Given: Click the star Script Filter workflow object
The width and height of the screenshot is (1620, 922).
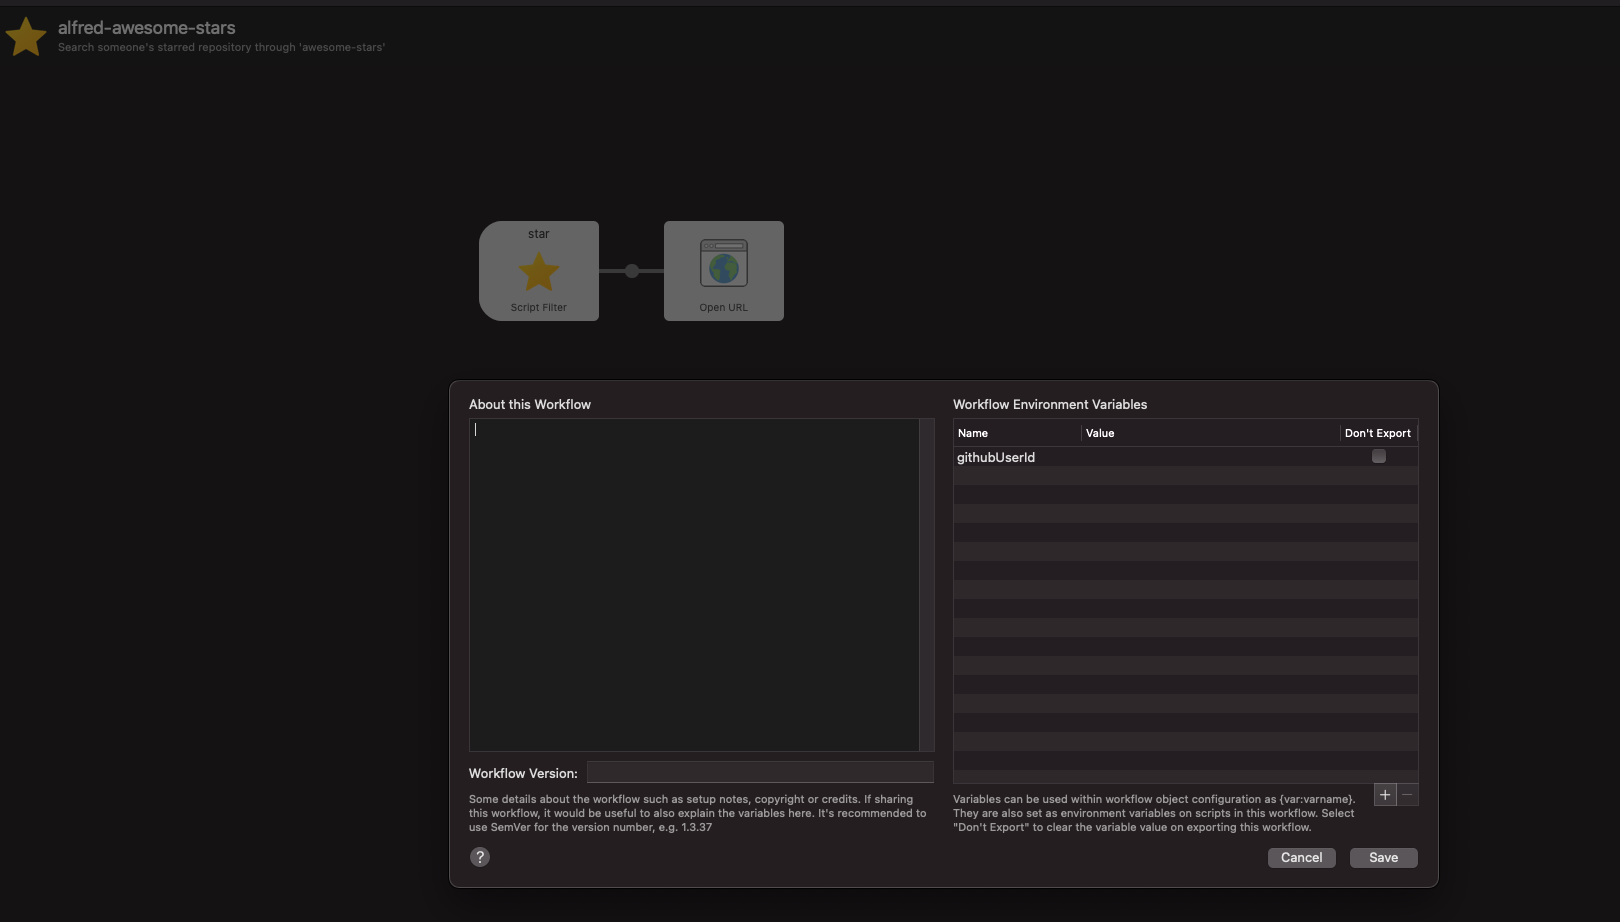Looking at the screenshot, I should pos(539,271).
